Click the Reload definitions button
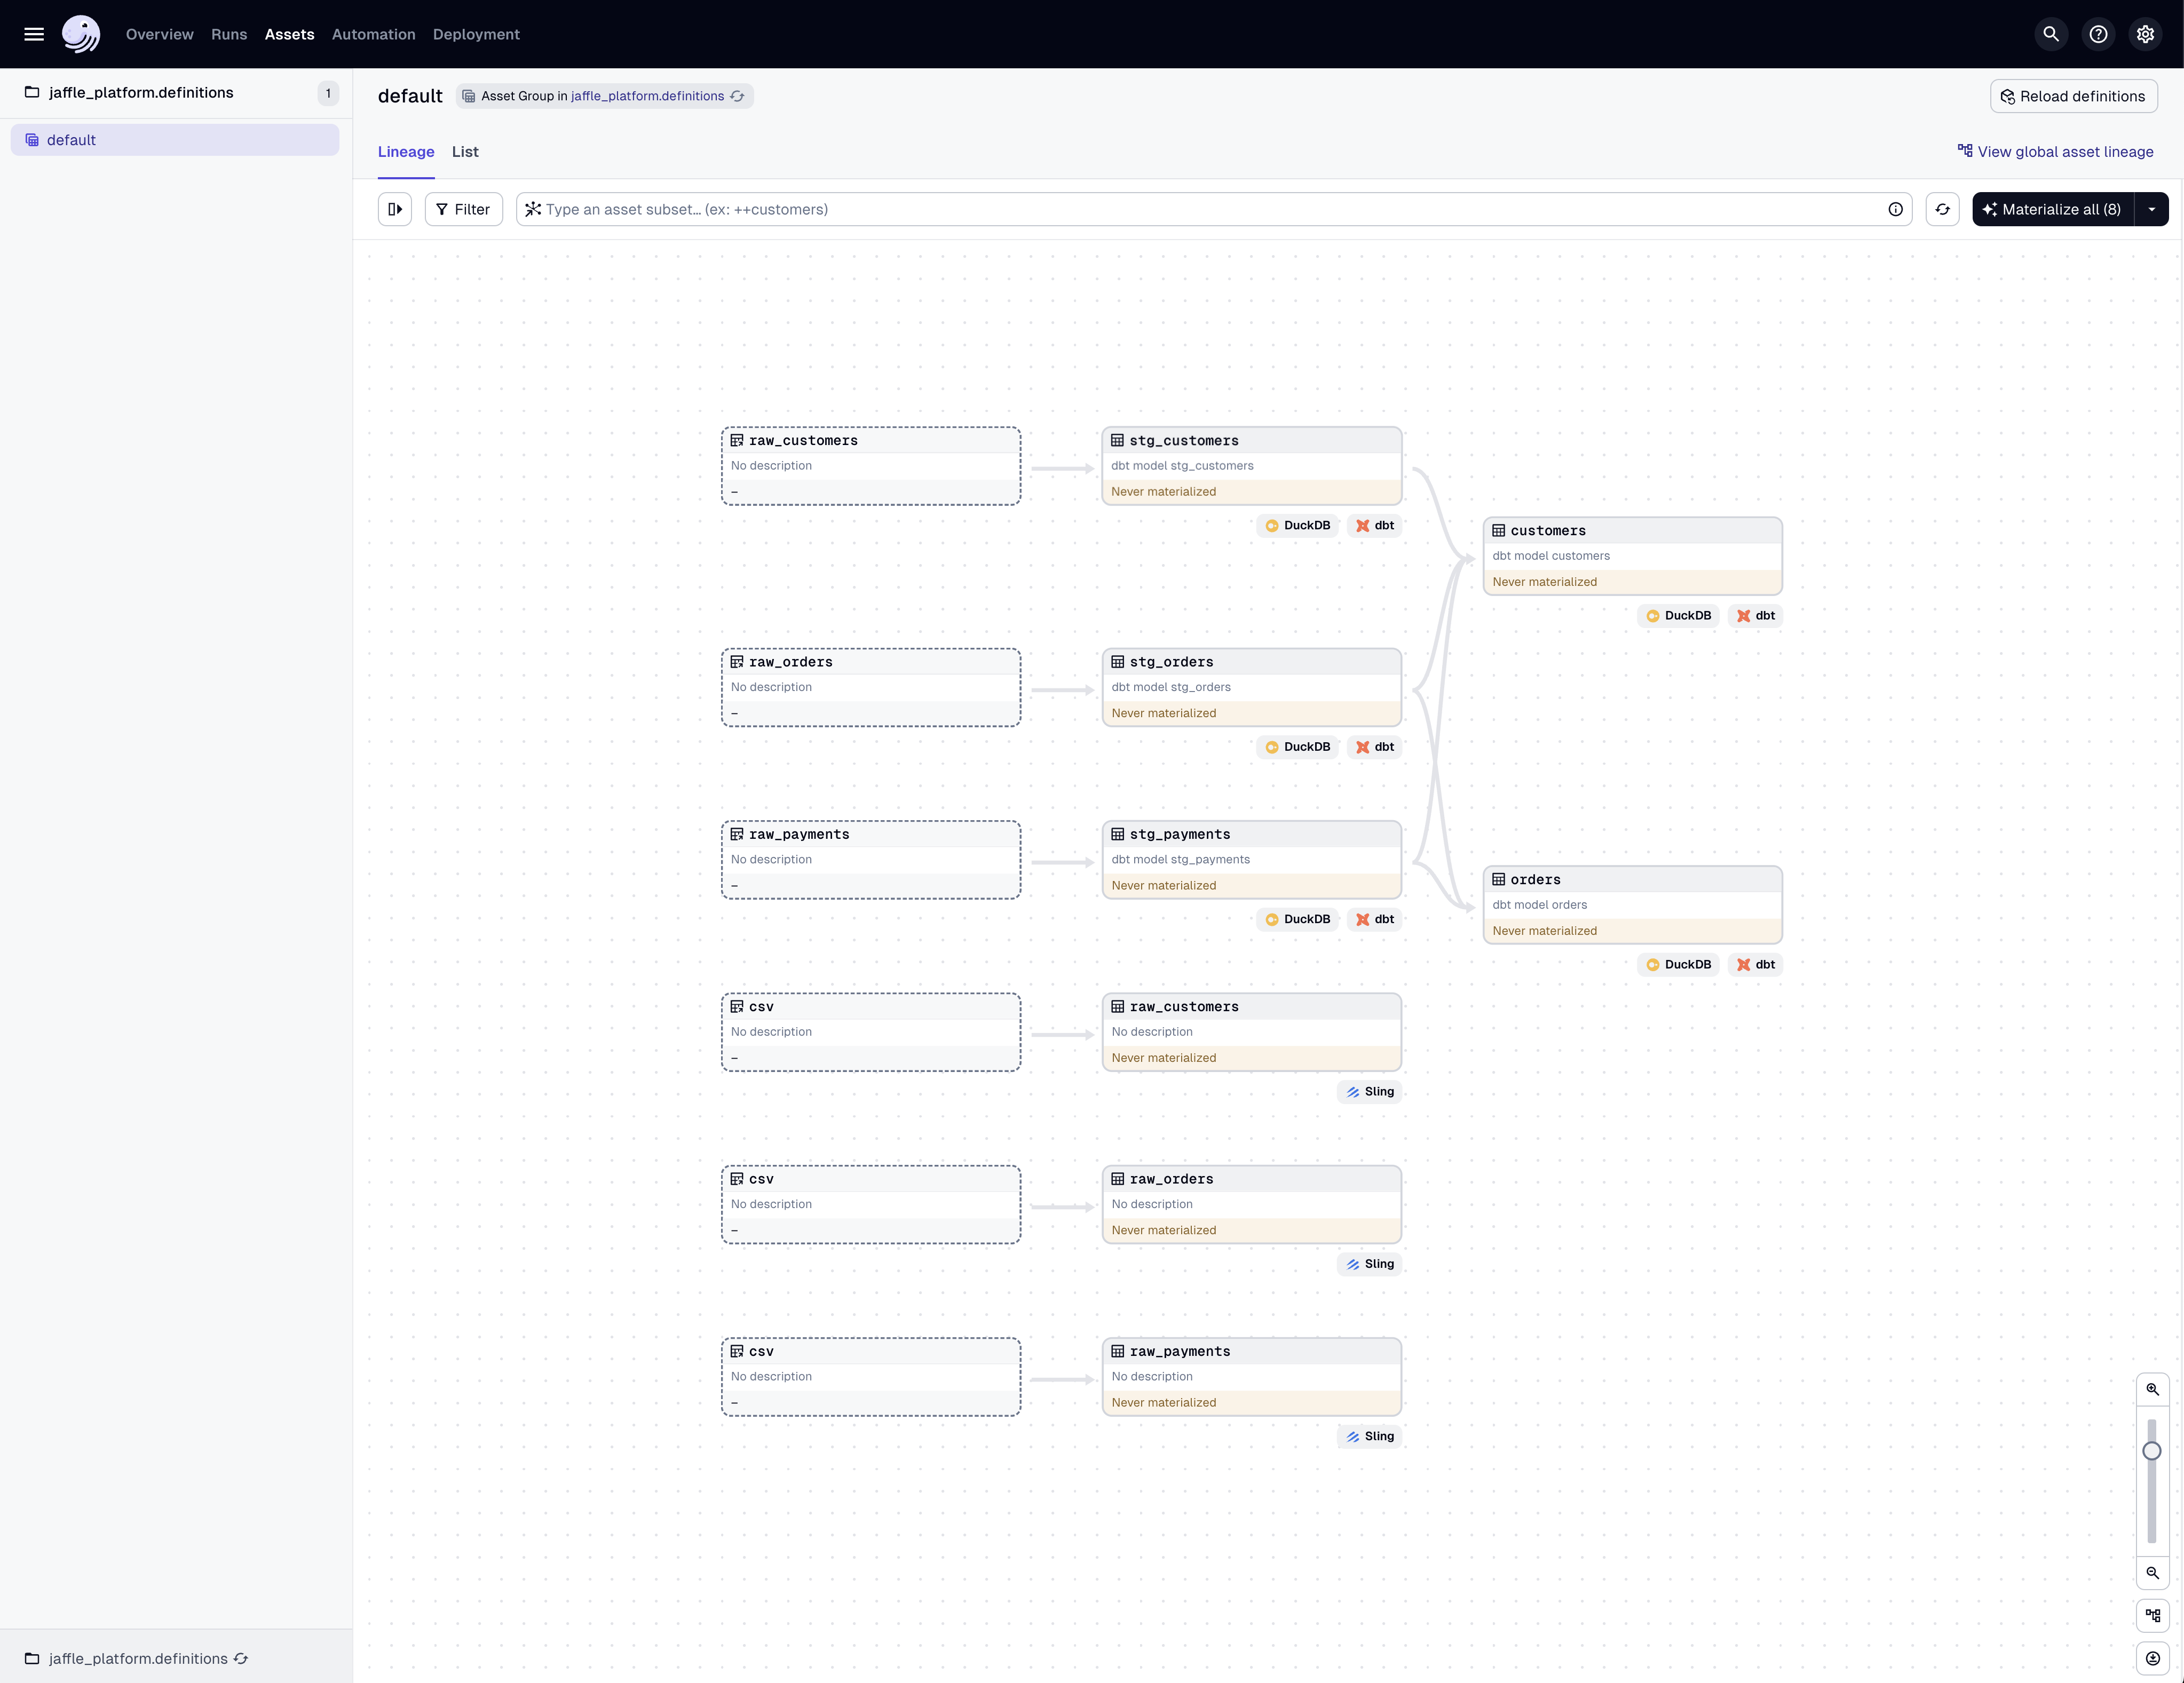Image resolution: width=2184 pixels, height=1683 pixels. tap(2073, 96)
